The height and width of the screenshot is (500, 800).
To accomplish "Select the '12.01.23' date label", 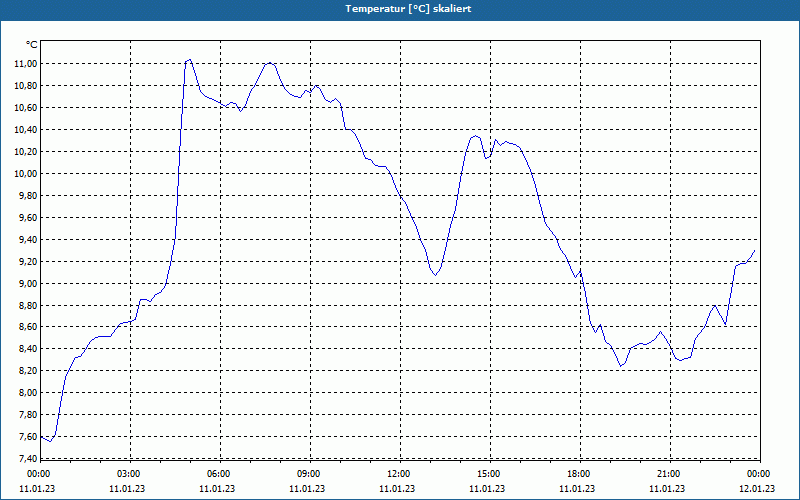I will 757,488.
